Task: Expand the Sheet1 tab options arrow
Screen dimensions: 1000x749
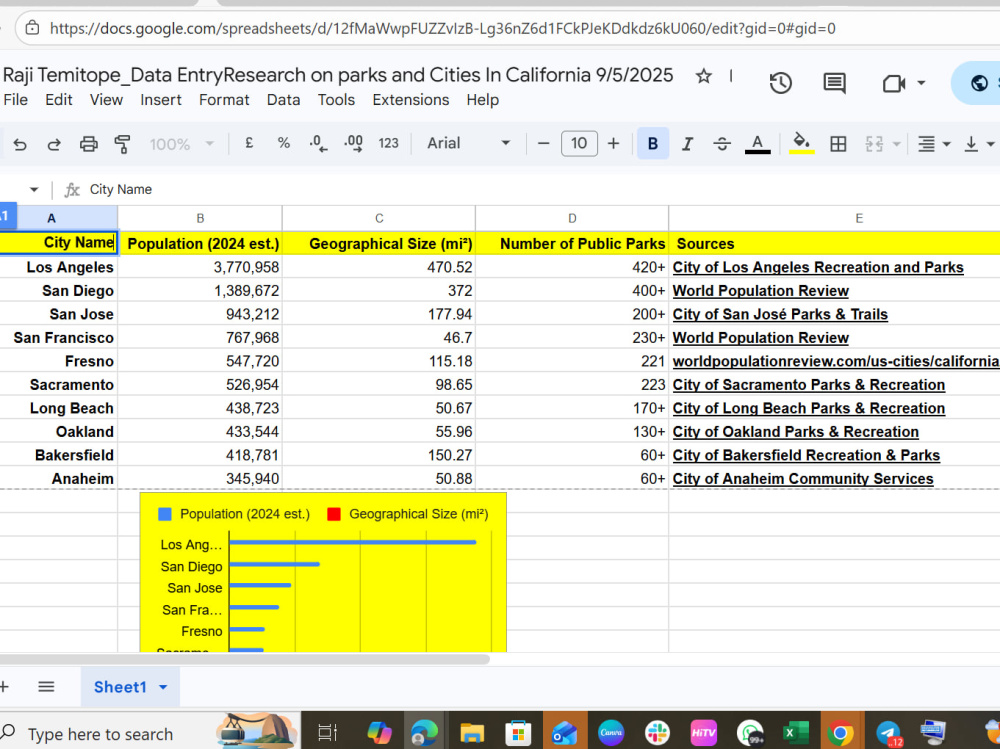Action: 163,687
